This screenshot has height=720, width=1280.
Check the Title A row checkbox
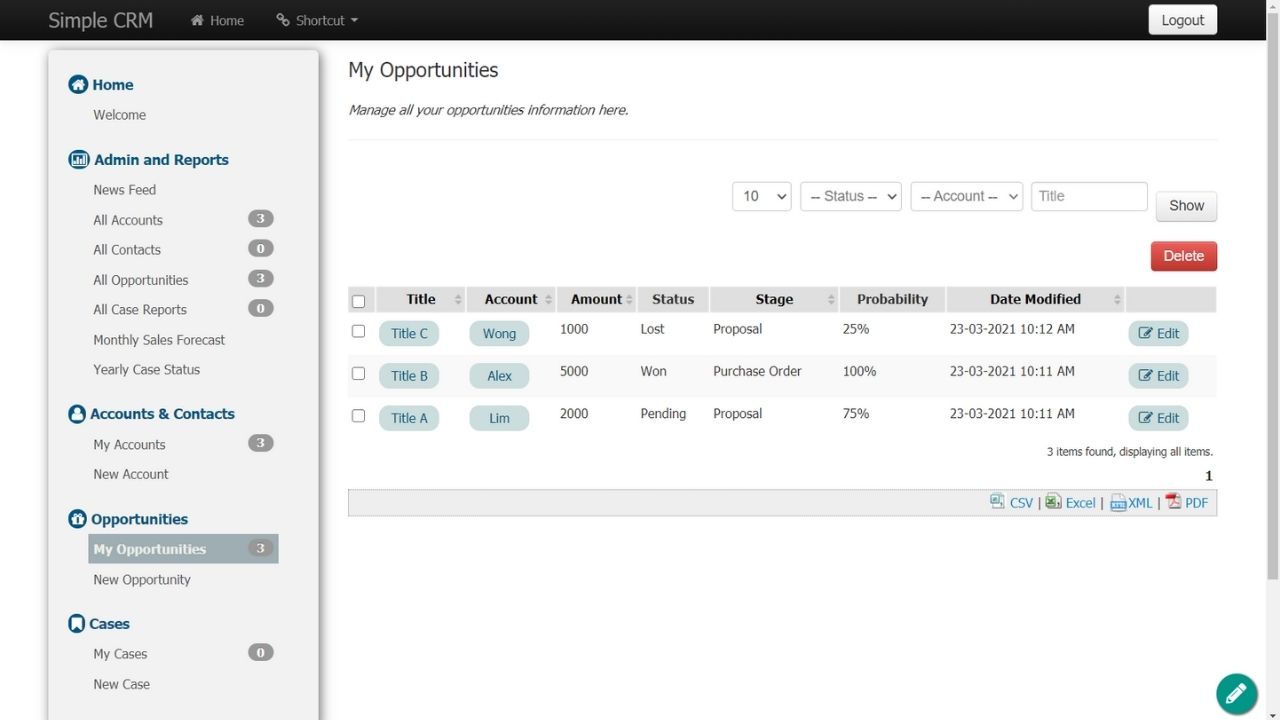point(359,415)
